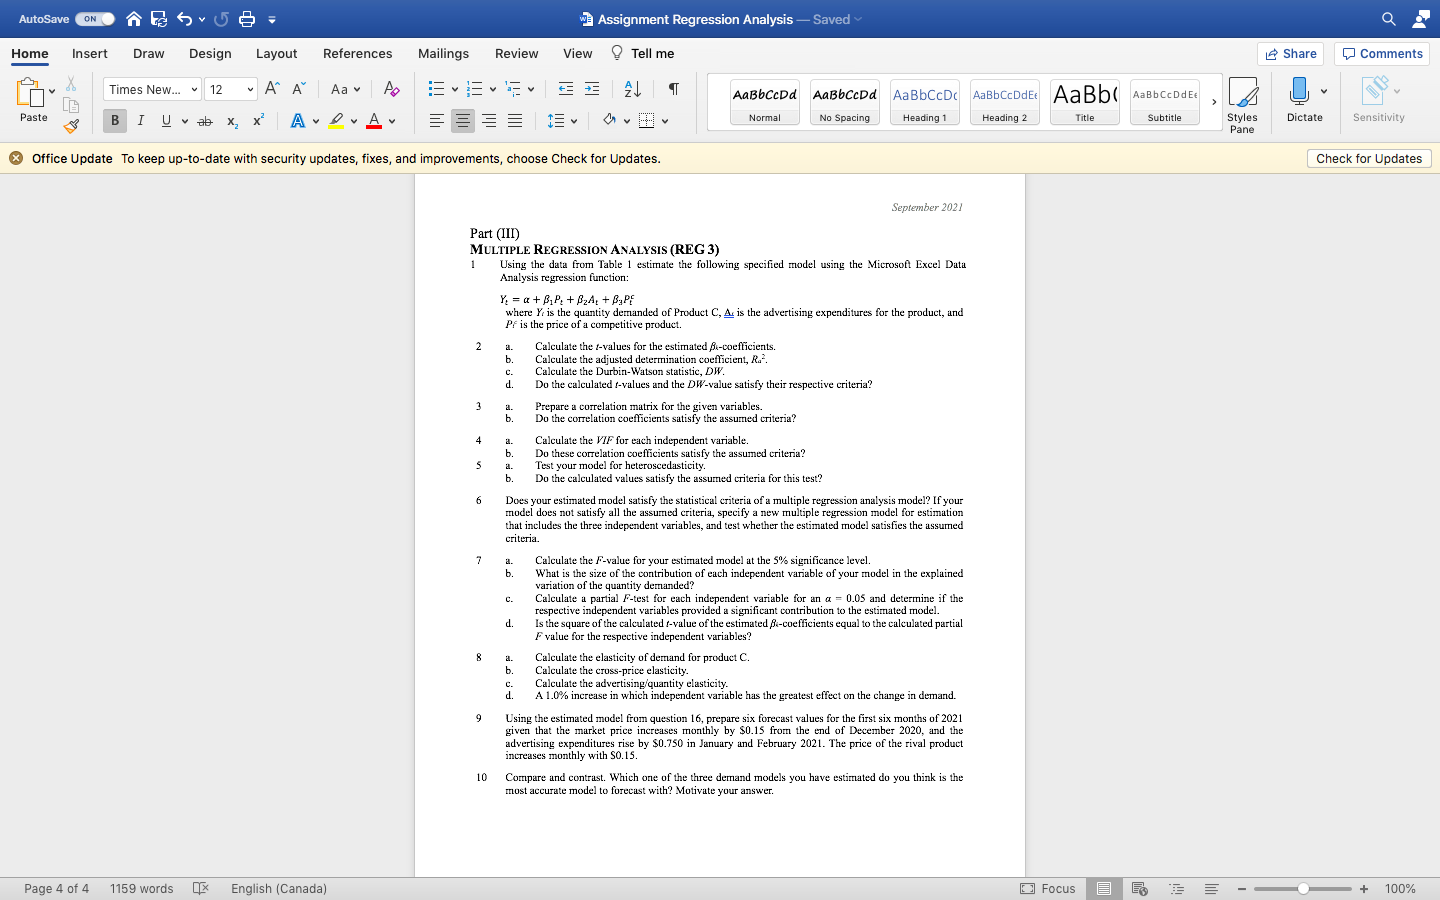Open the Styles Pane
The height and width of the screenshot is (900, 1440).
coord(1243,104)
